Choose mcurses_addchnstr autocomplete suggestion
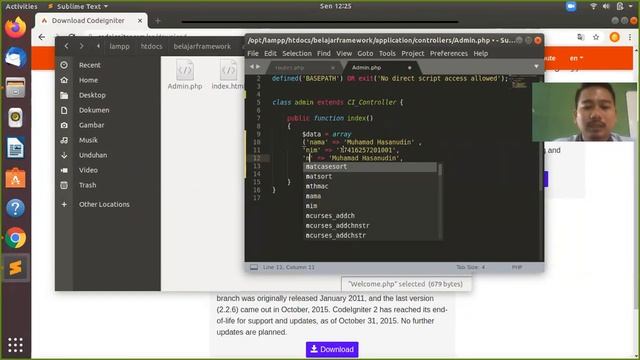Screen dimensions: 640x360 point(370,226)
